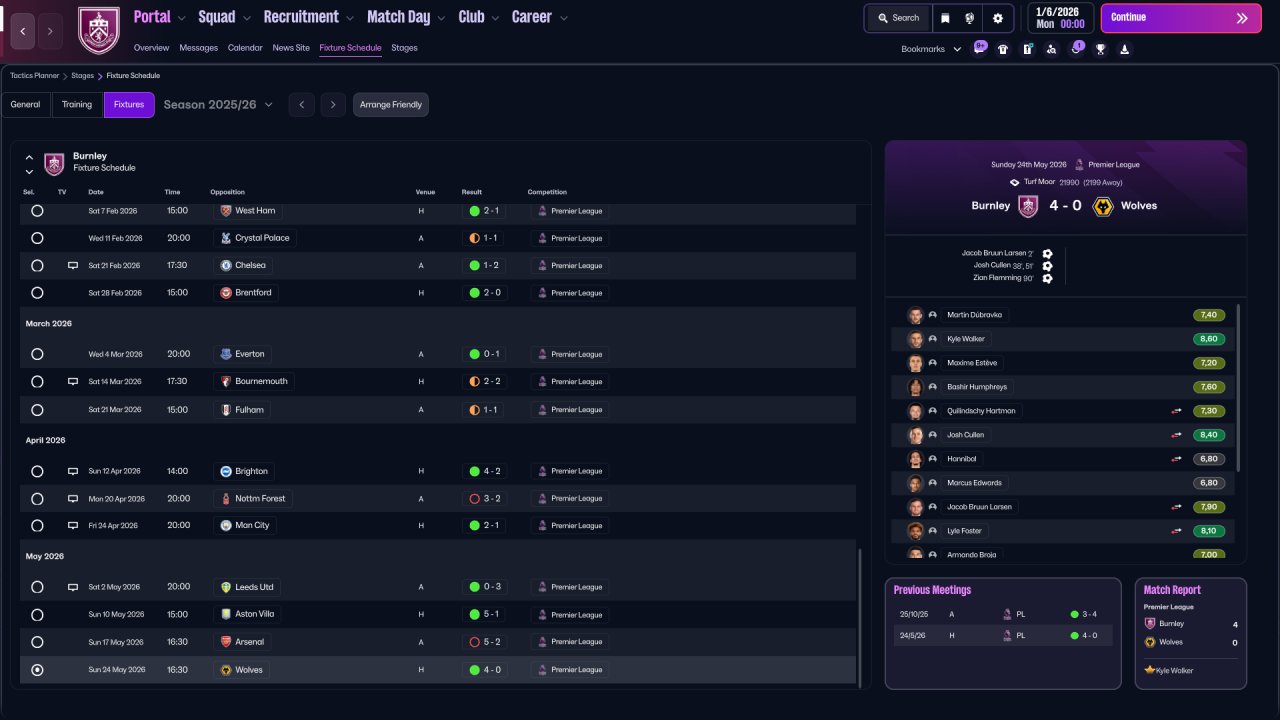This screenshot has height=720, width=1280.
Task: Open the News Site submenu tab
Action: click(x=291, y=48)
